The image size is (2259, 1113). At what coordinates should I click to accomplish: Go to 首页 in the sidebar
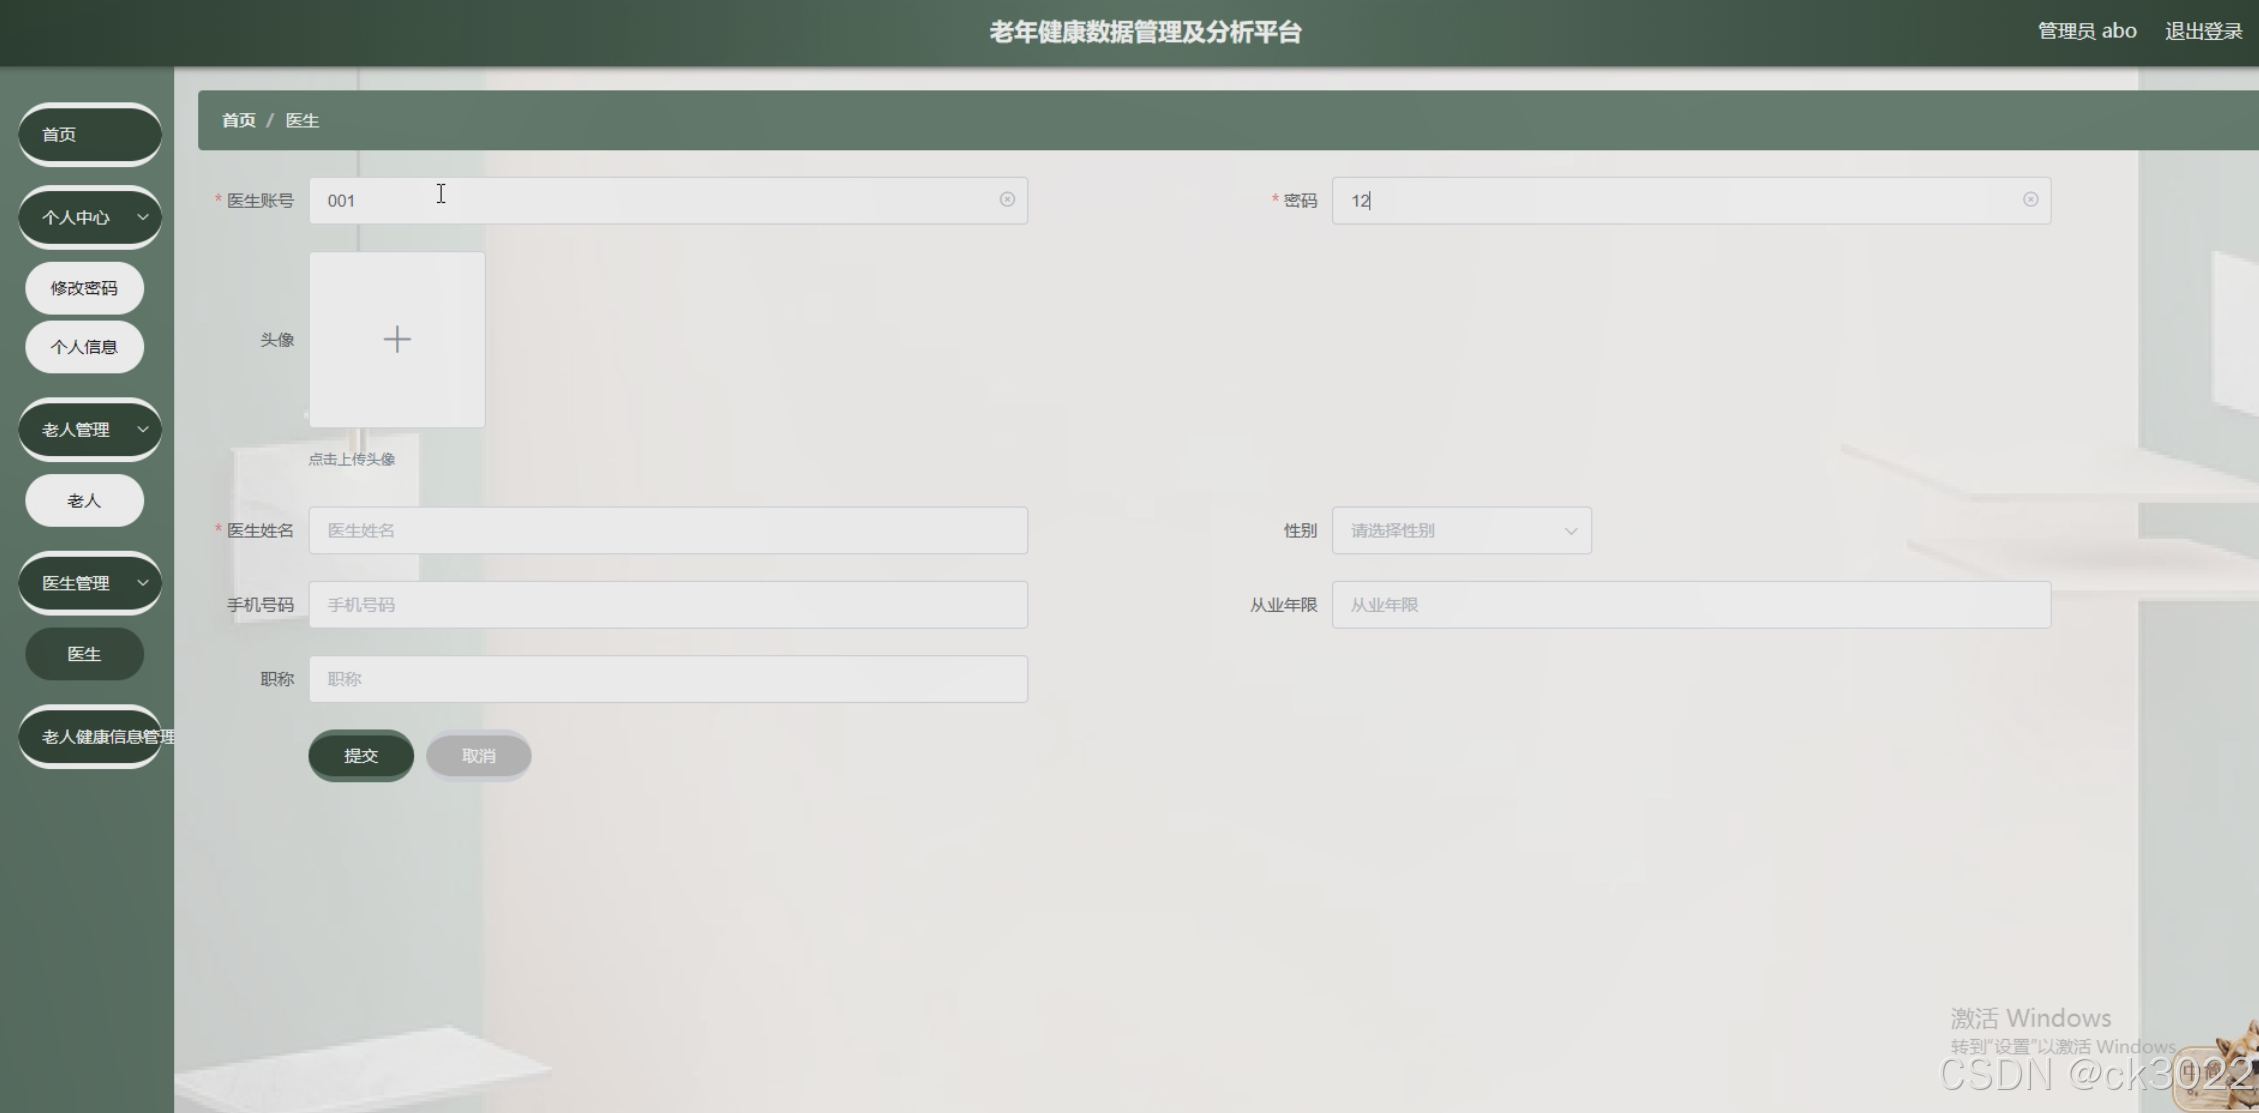pyautogui.click(x=90, y=134)
